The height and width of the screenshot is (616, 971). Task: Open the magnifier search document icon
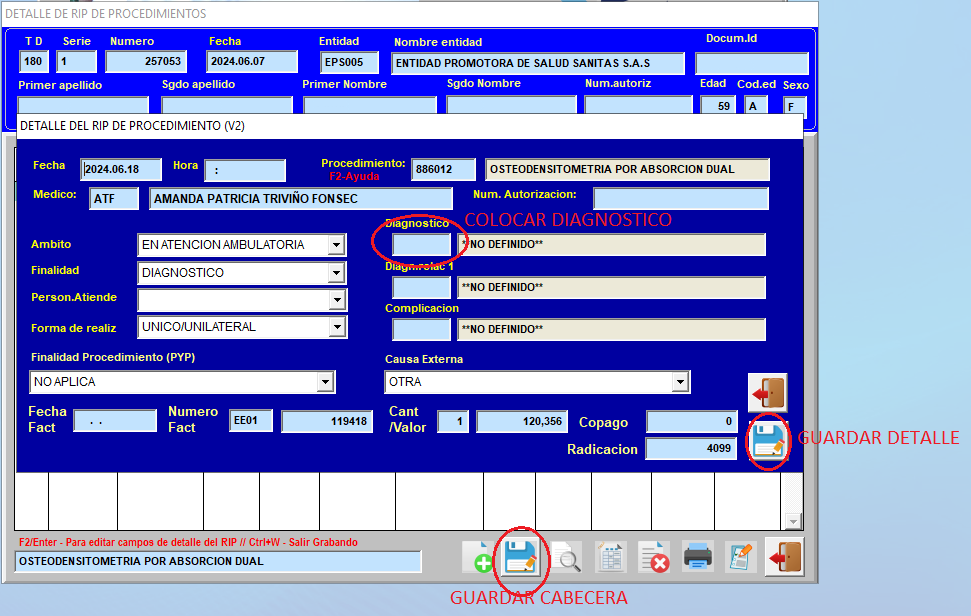pyautogui.click(x=567, y=557)
